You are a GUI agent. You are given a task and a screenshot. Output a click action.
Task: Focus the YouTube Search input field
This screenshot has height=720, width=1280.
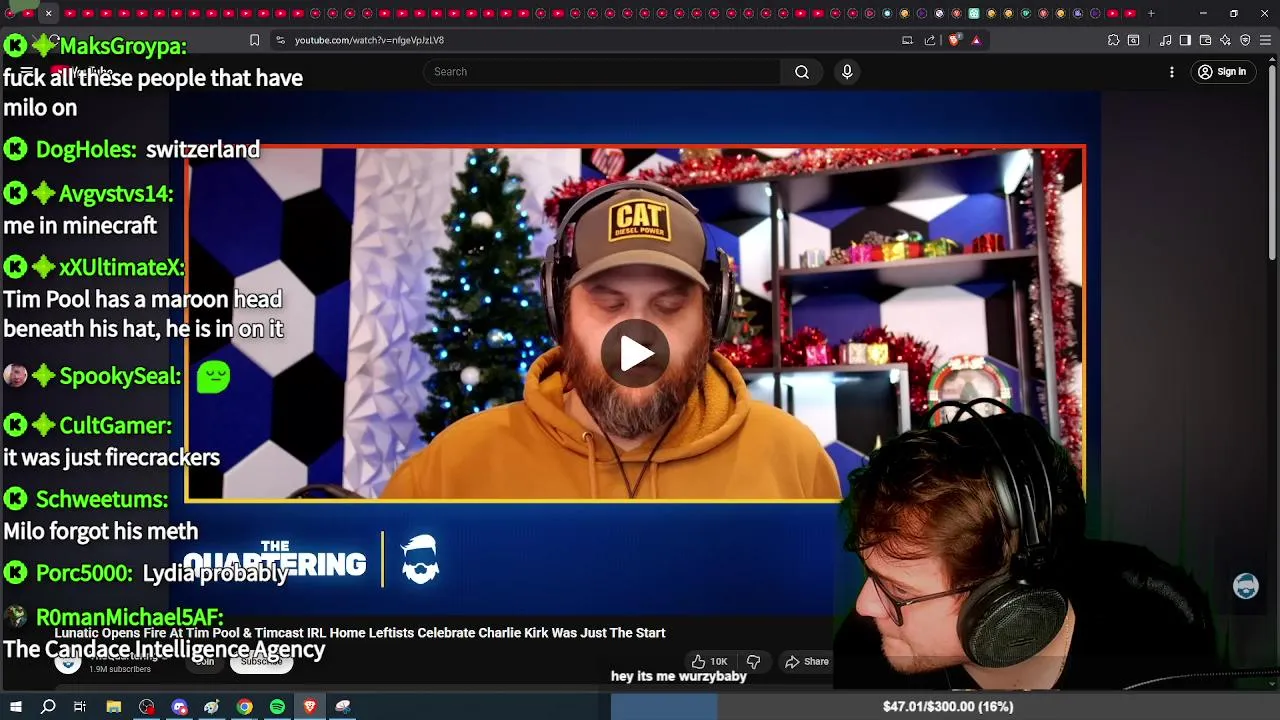point(602,72)
